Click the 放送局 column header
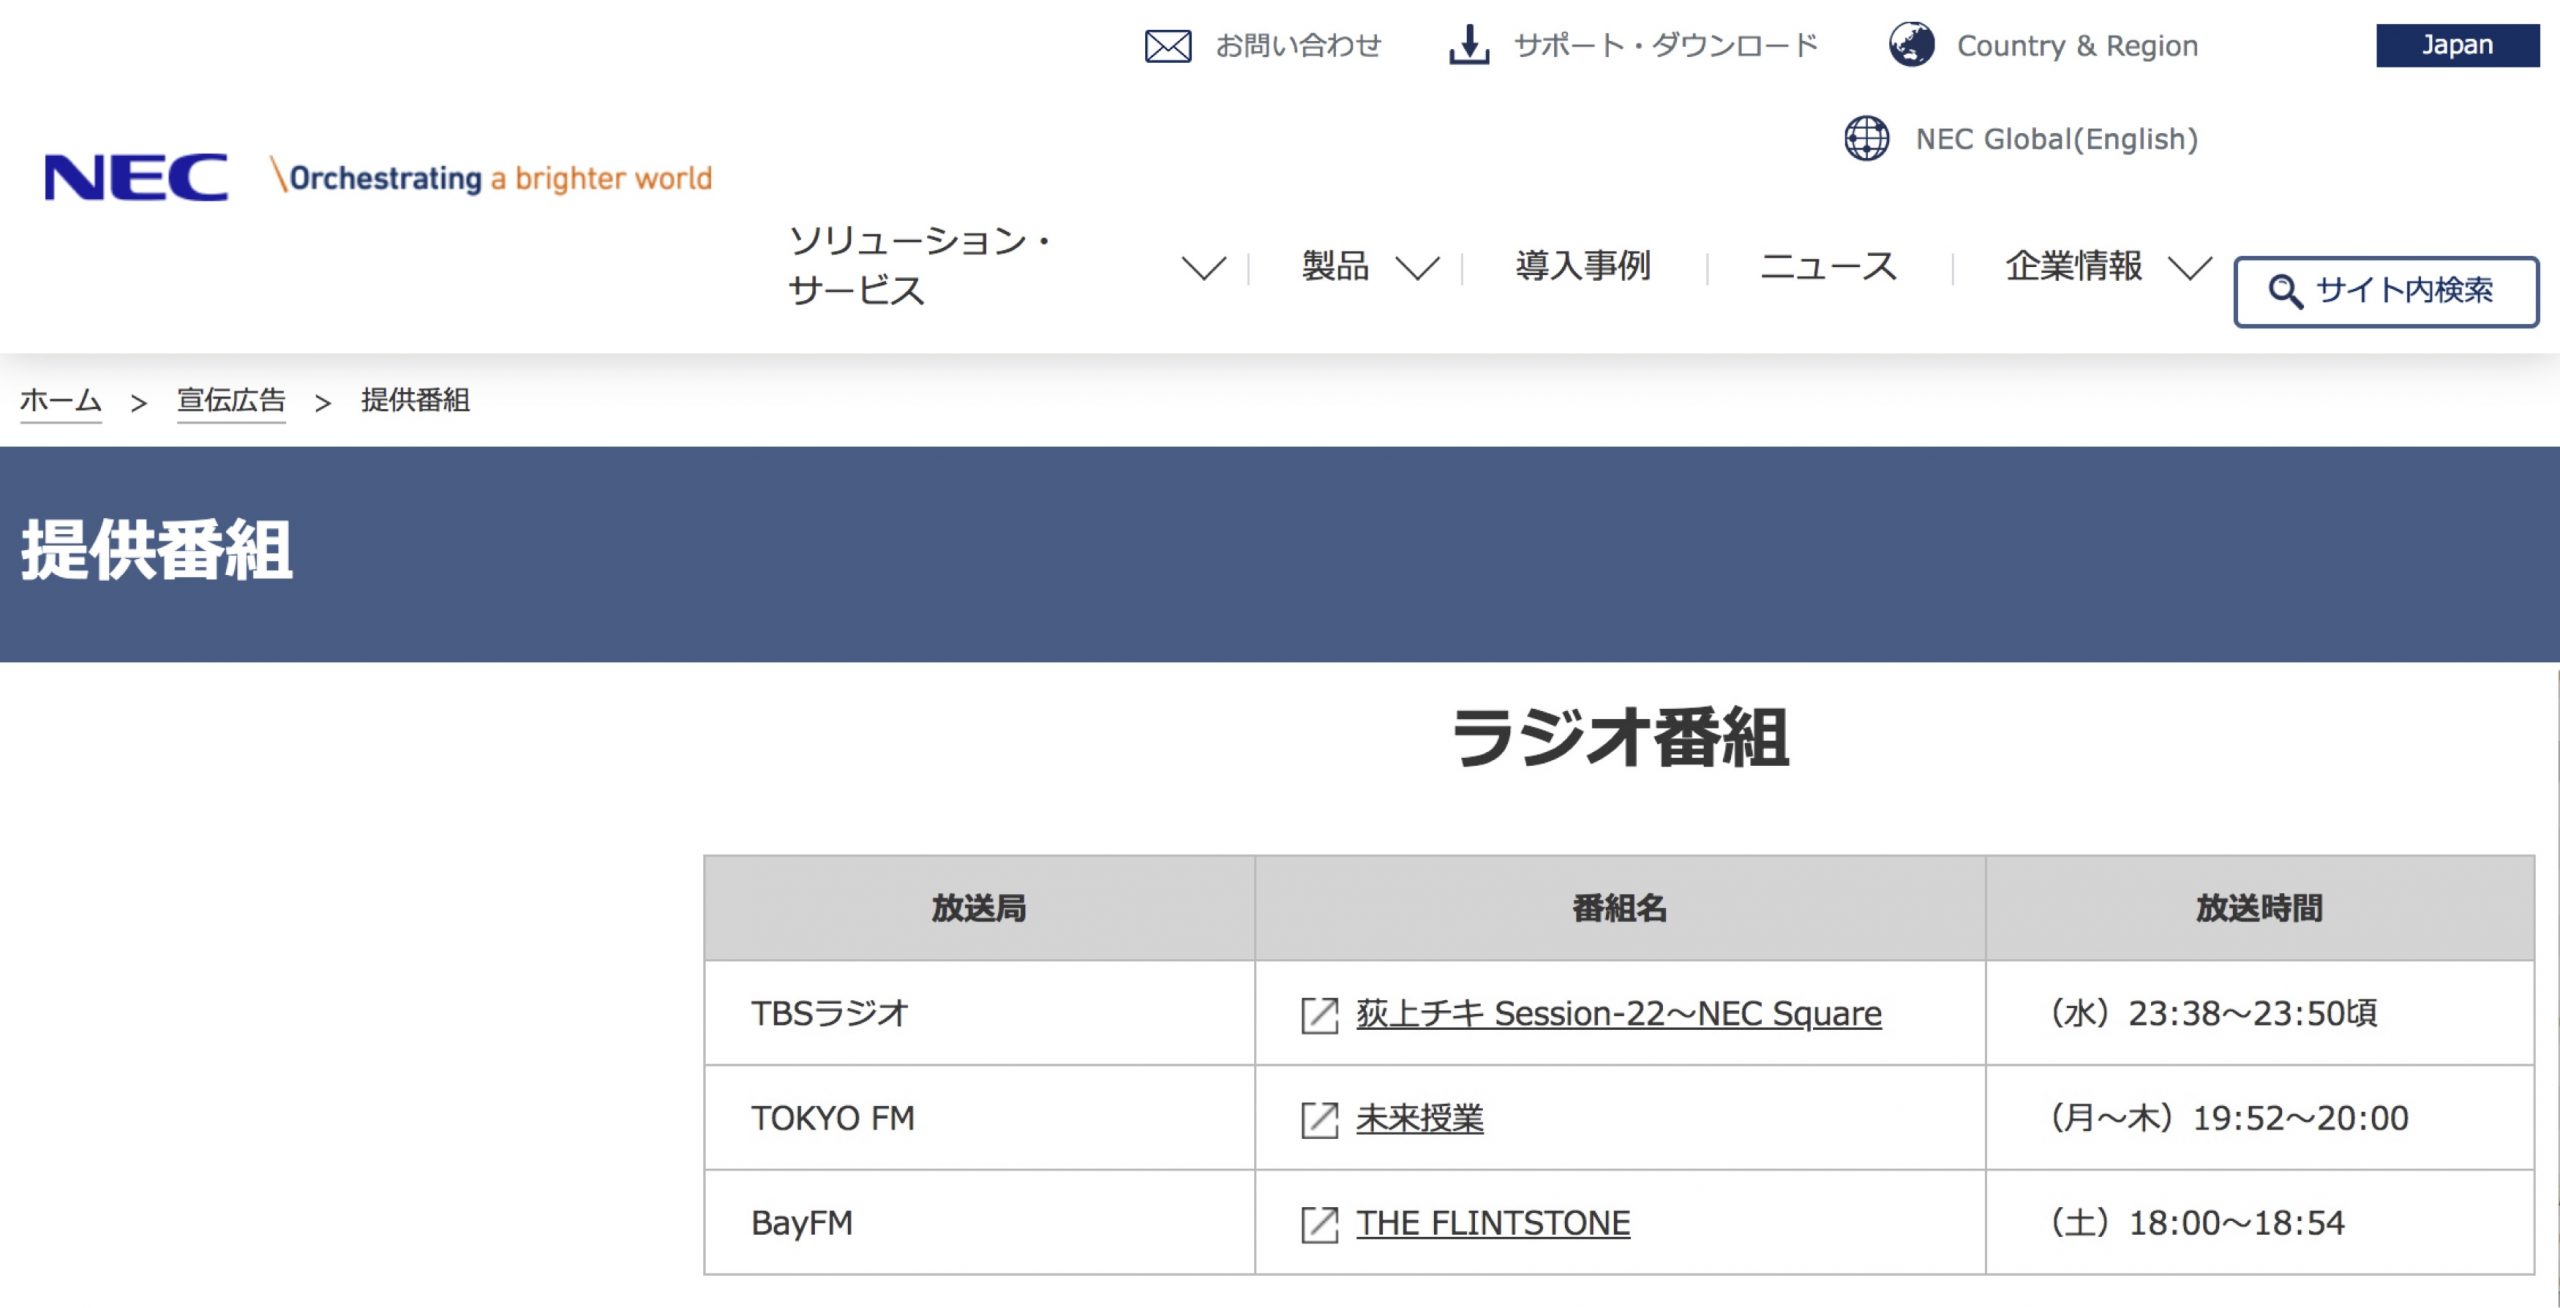 [x=979, y=908]
